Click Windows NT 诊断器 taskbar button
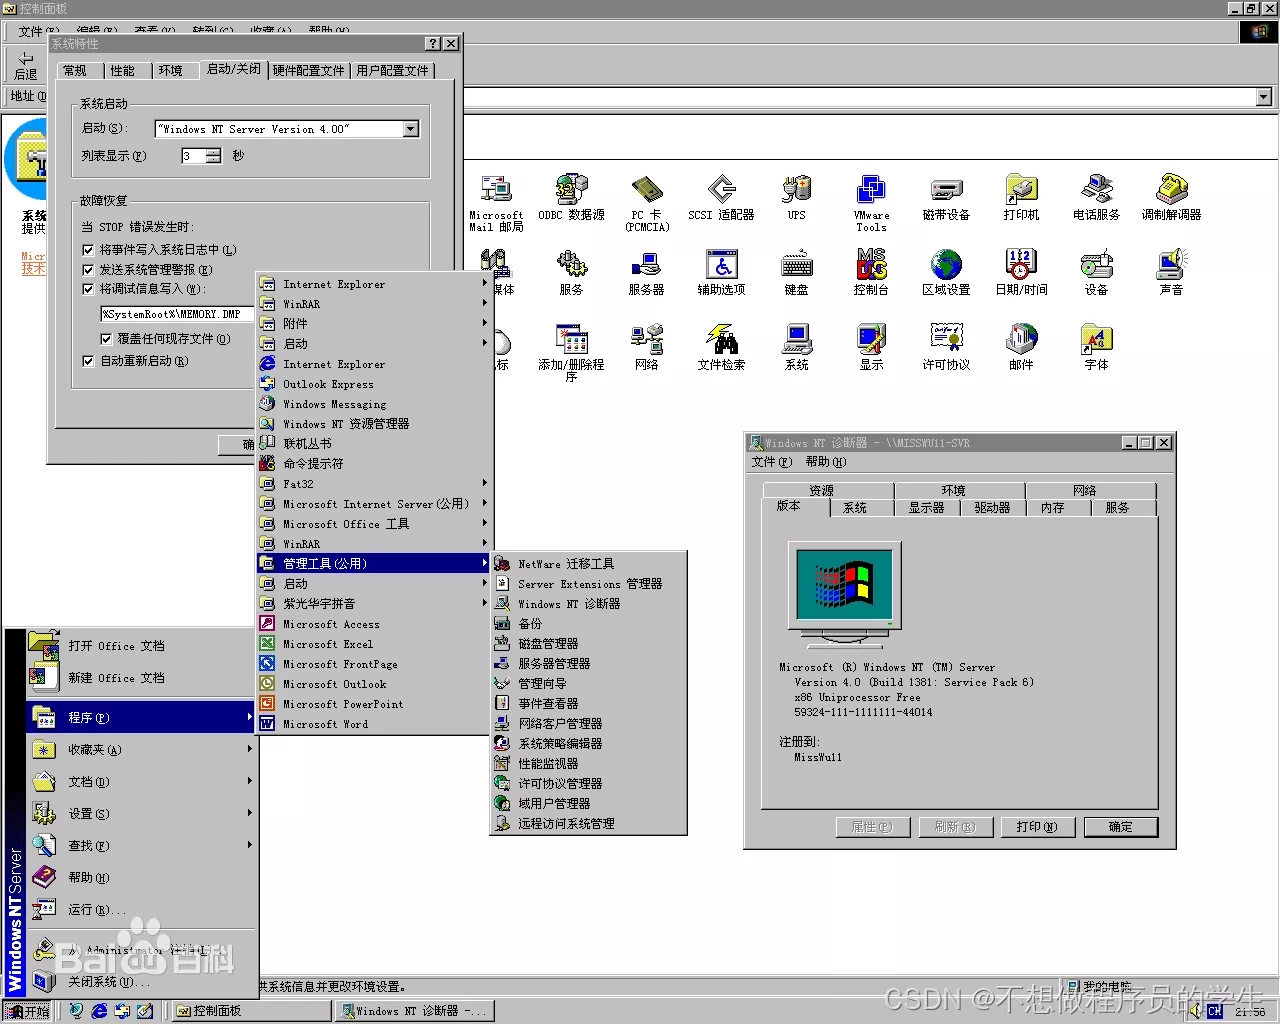The height and width of the screenshot is (1024, 1280). point(415,1012)
